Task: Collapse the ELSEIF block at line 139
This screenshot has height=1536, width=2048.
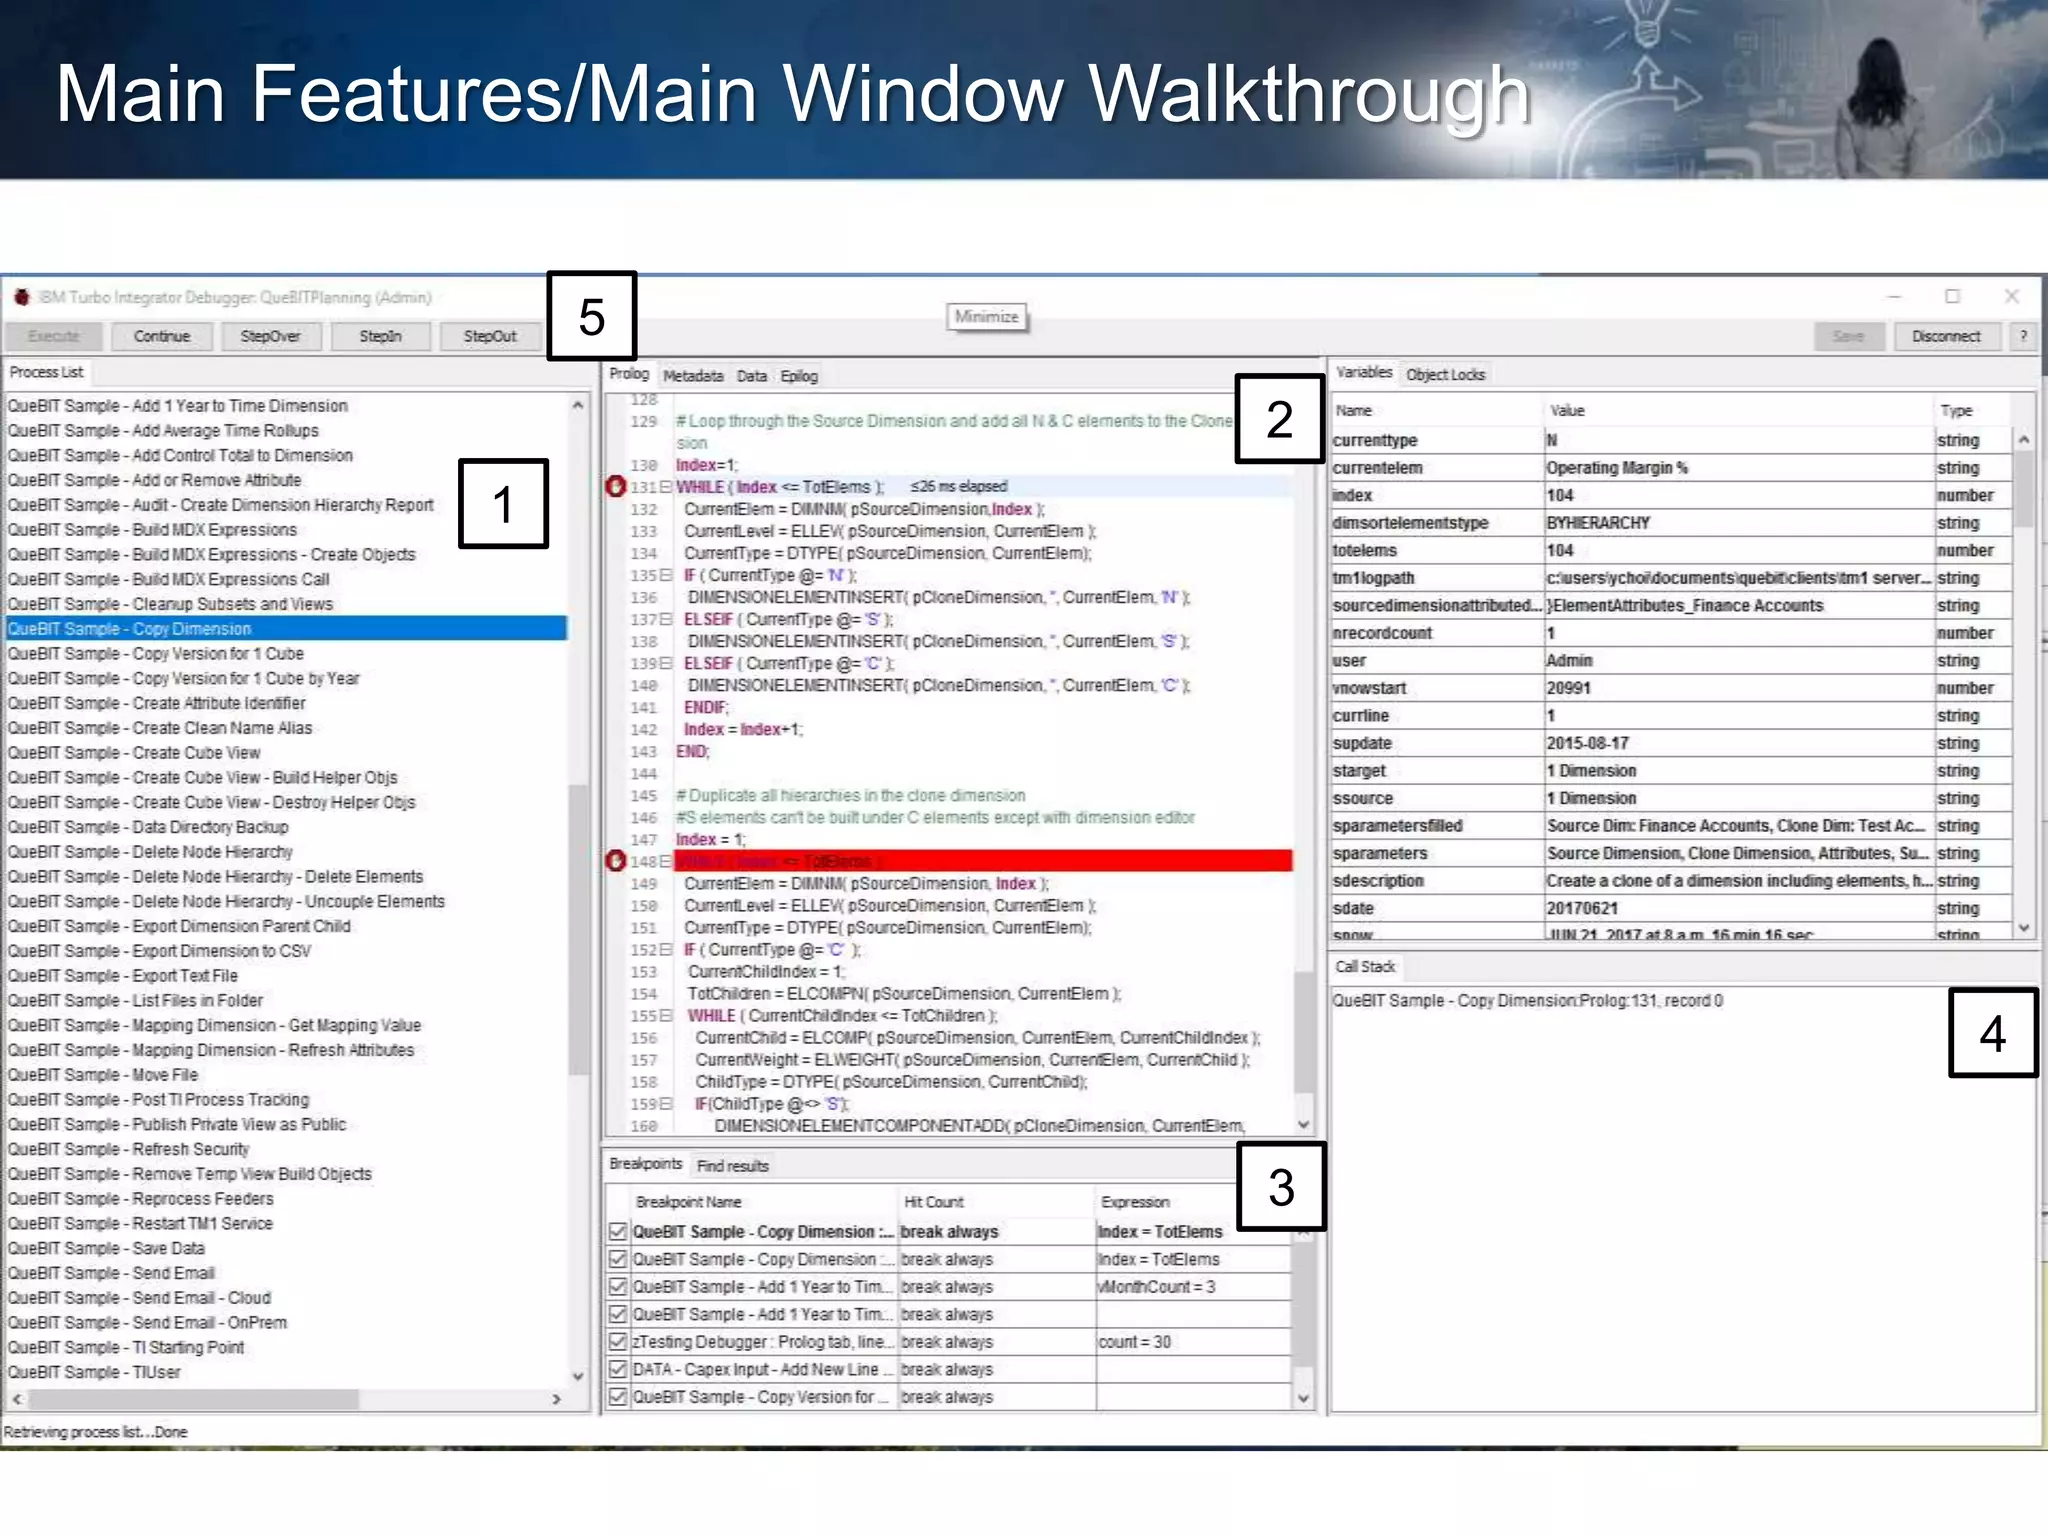Action: 666,663
